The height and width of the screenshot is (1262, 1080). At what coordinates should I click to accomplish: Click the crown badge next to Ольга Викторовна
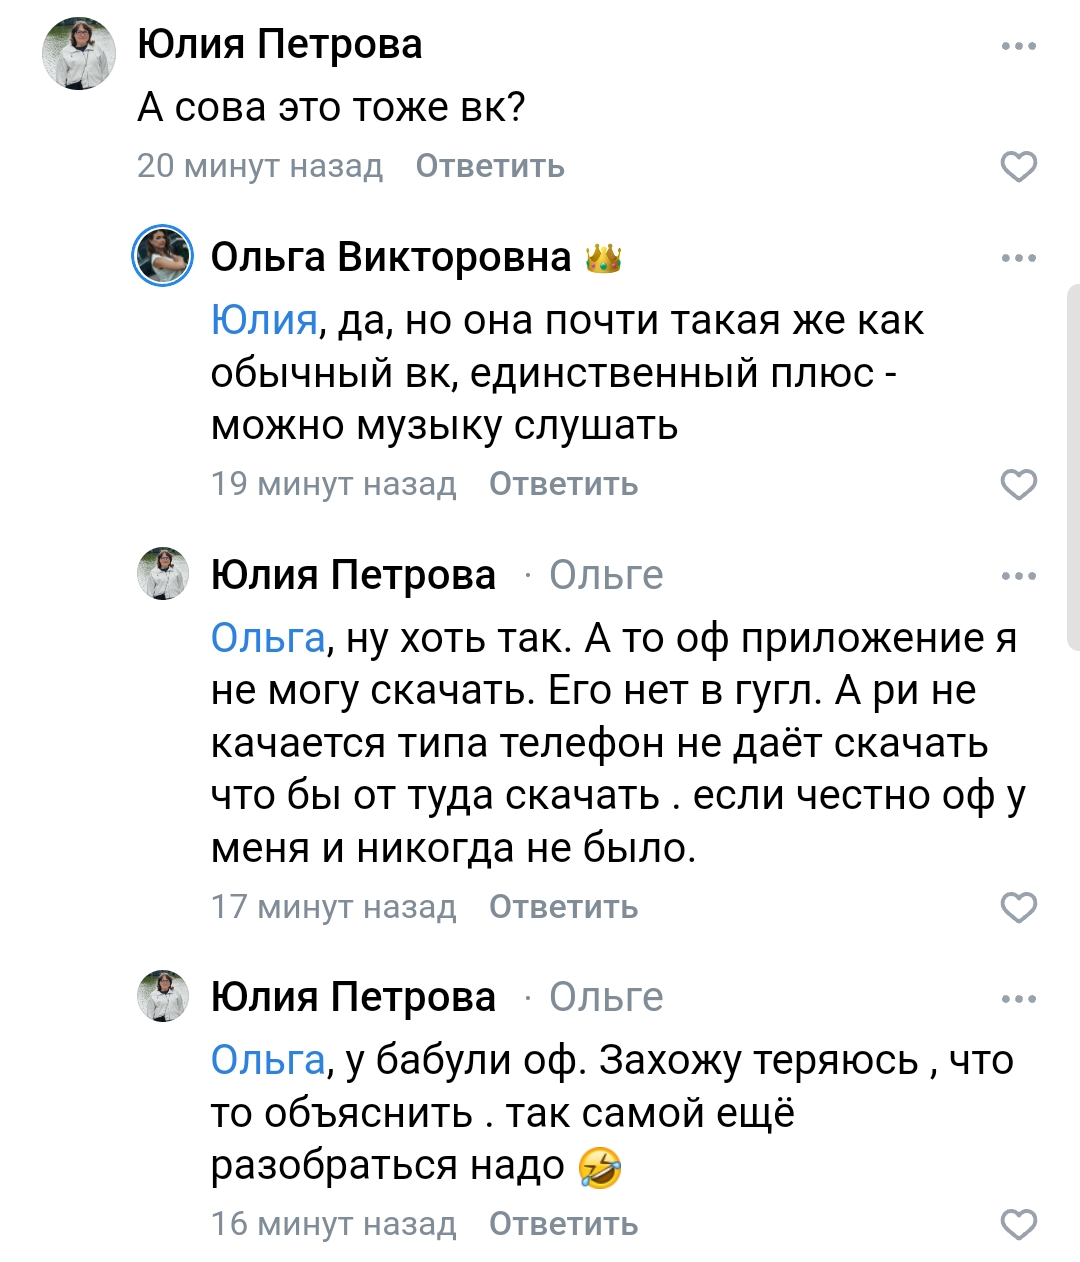click(603, 258)
